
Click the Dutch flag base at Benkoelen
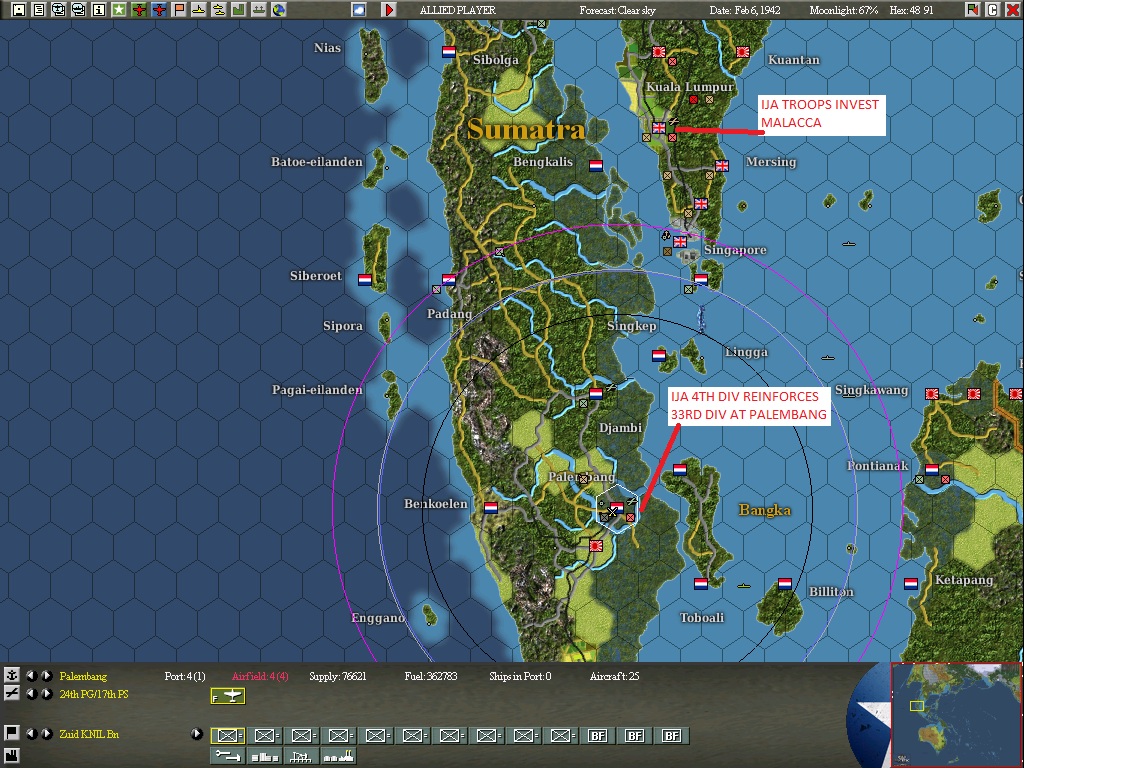pyautogui.click(x=491, y=508)
